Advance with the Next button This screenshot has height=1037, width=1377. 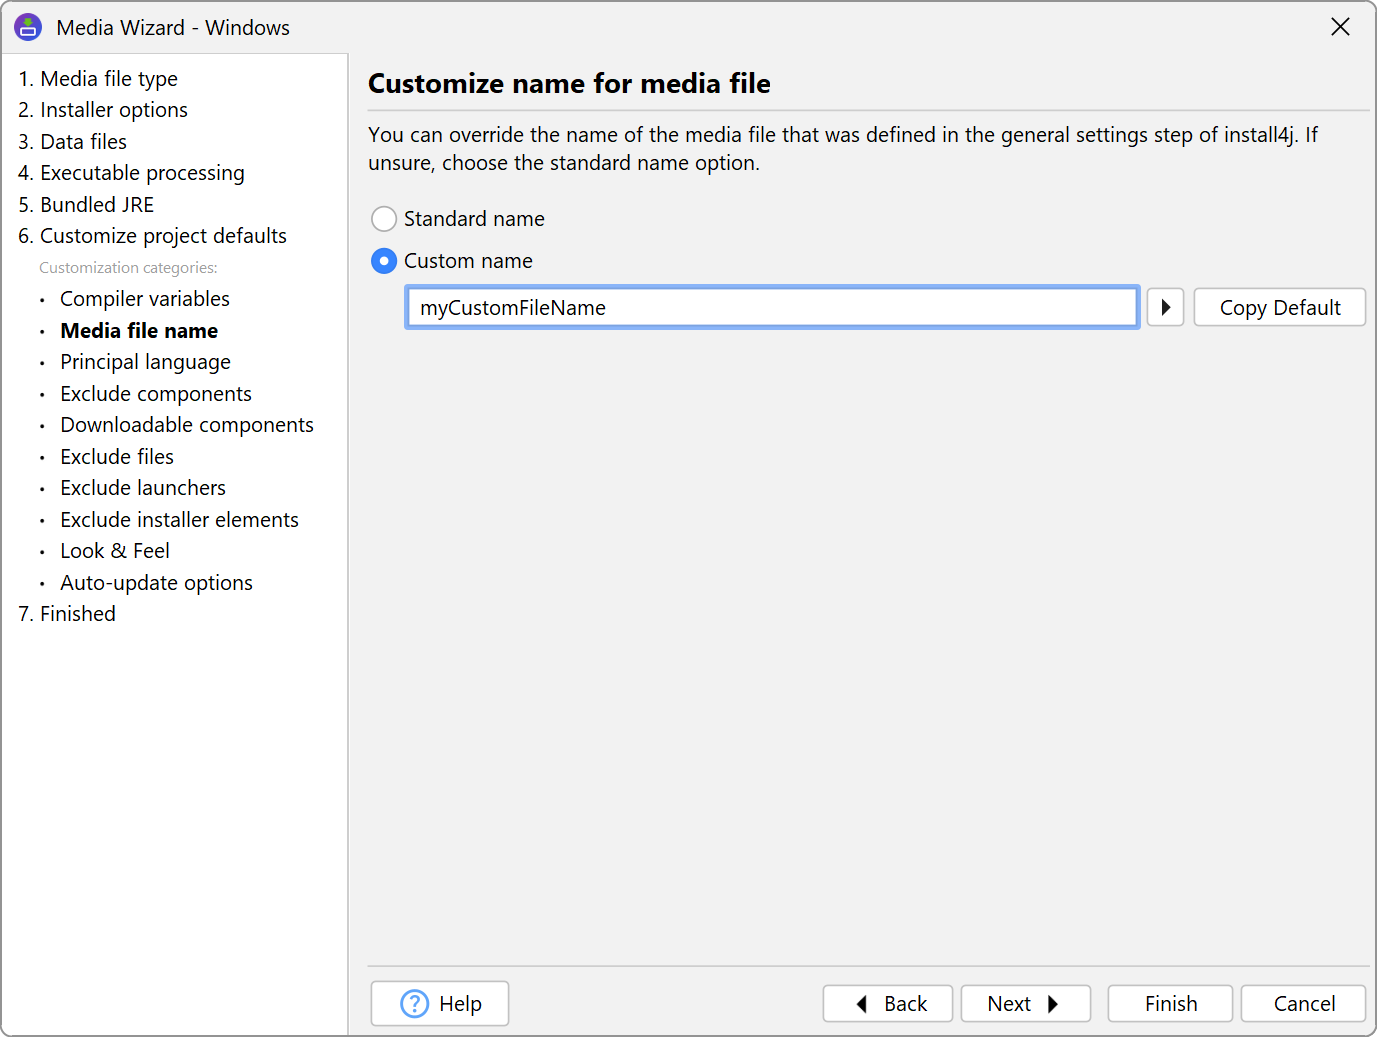pos(1025,1003)
